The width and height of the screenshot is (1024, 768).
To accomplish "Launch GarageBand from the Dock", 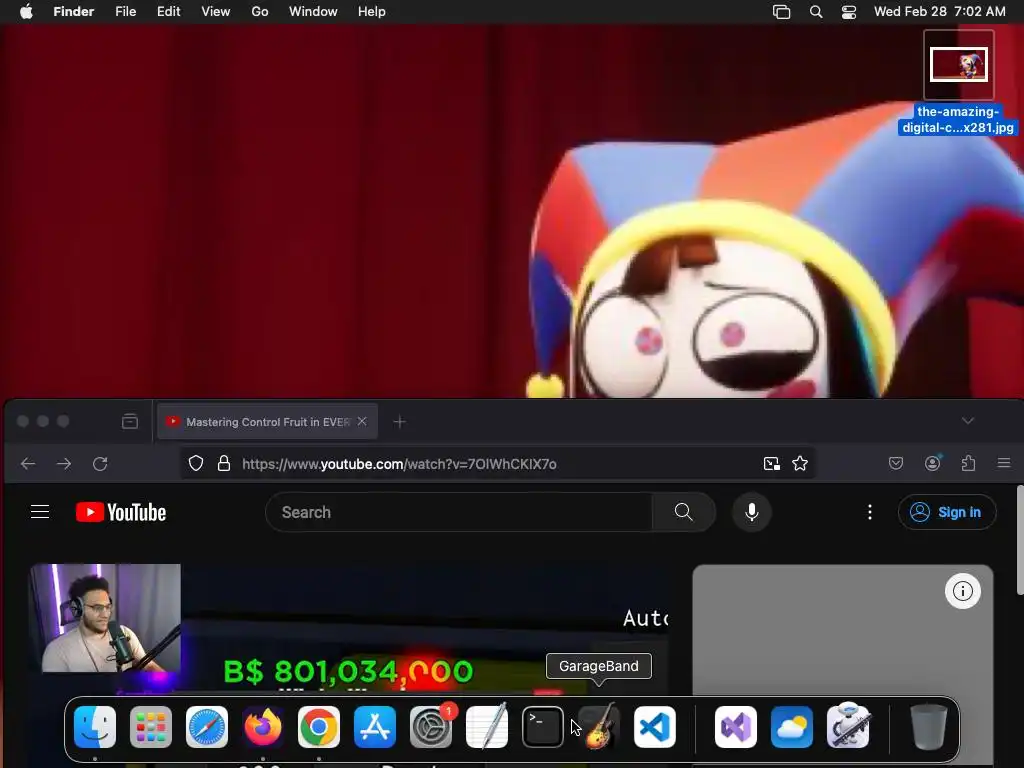I will tap(599, 727).
